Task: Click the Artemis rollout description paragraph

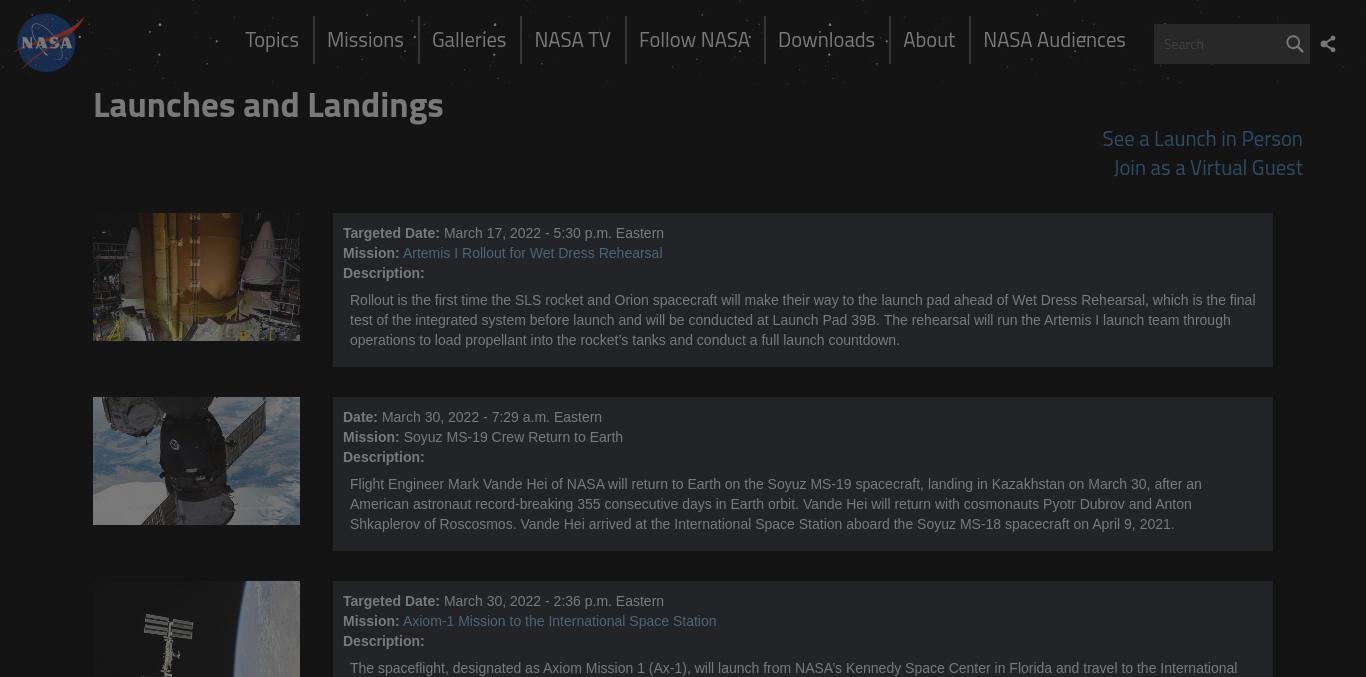Action: click(802, 320)
